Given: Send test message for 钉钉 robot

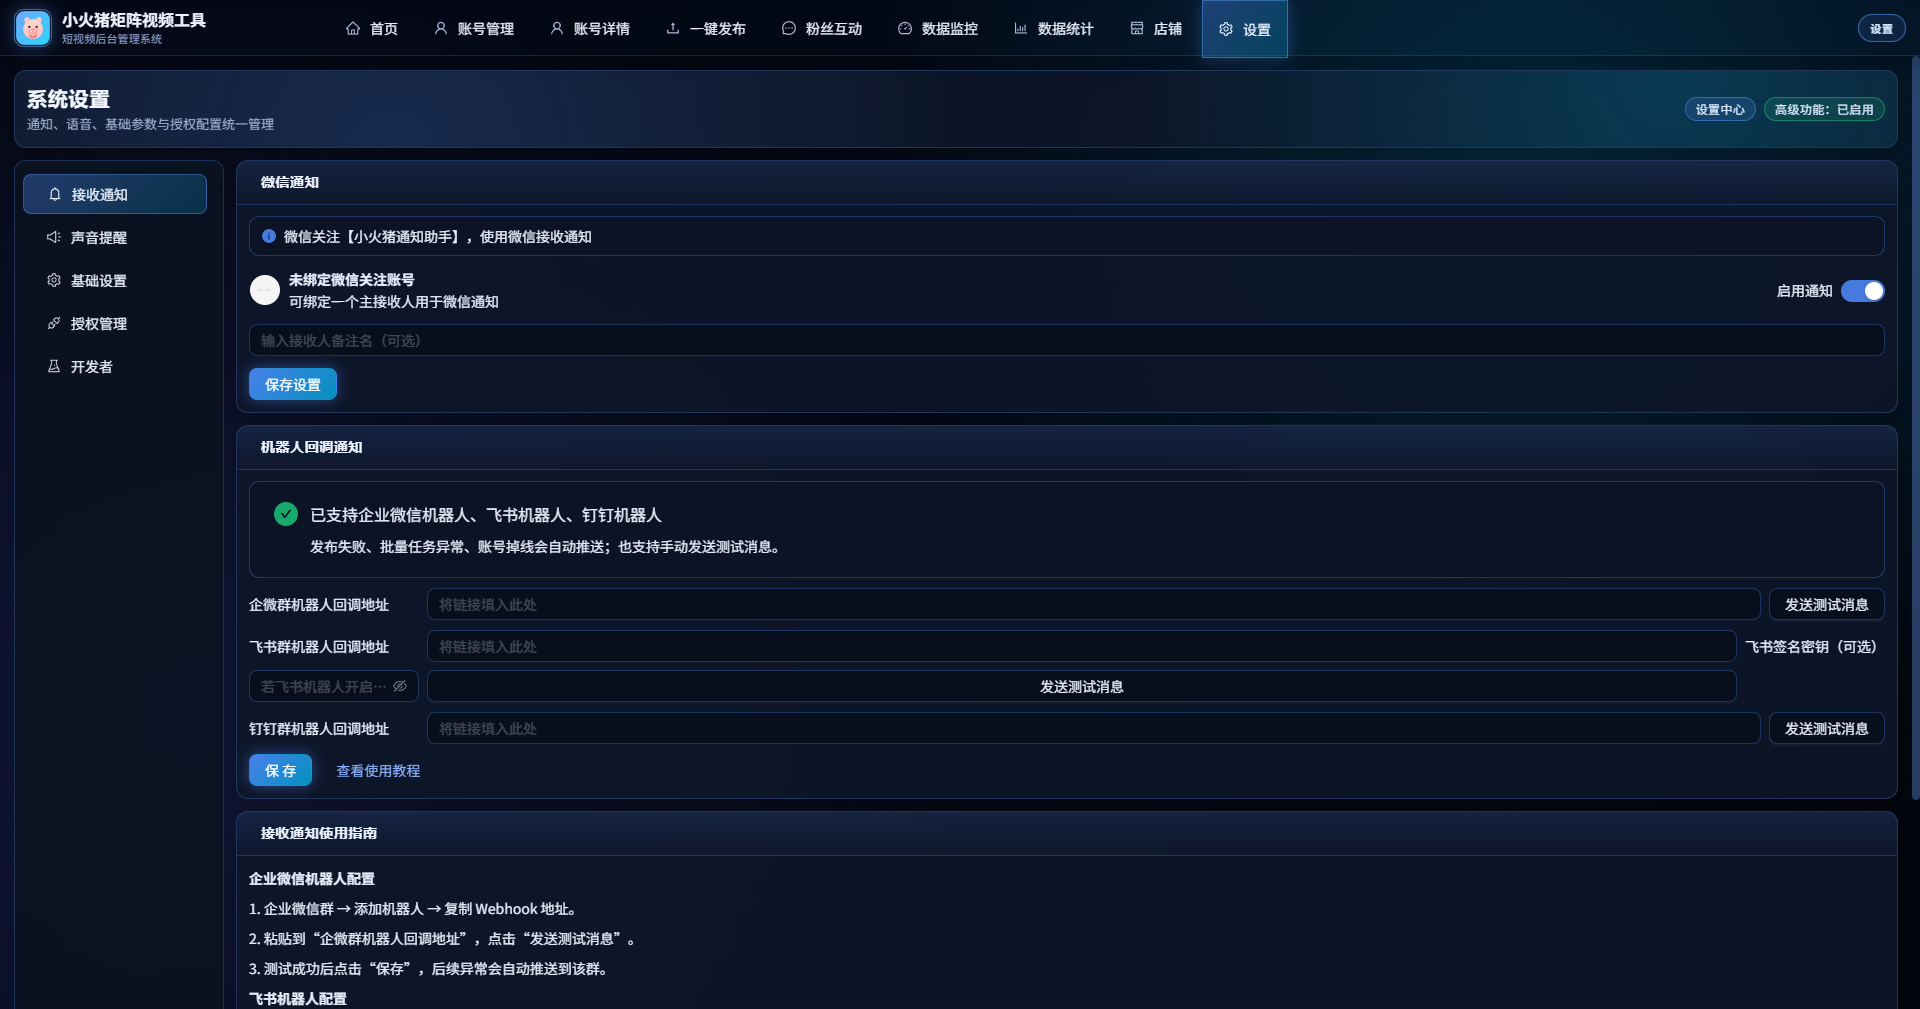Looking at the screenshot, I should point(1826,729).
